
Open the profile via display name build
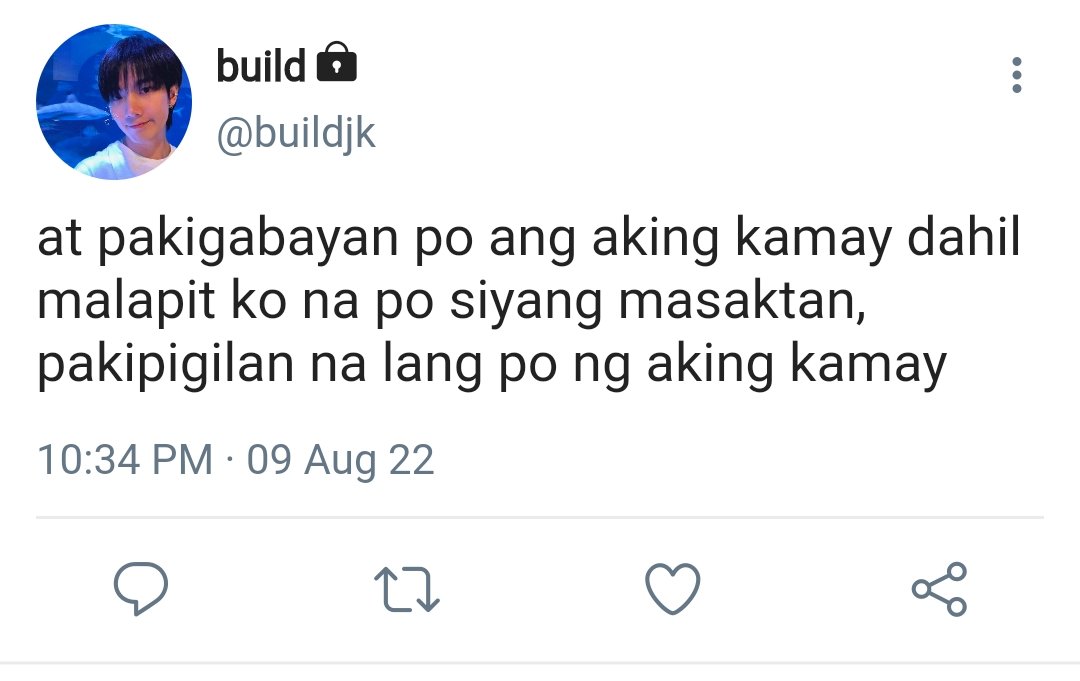point(261,66)
